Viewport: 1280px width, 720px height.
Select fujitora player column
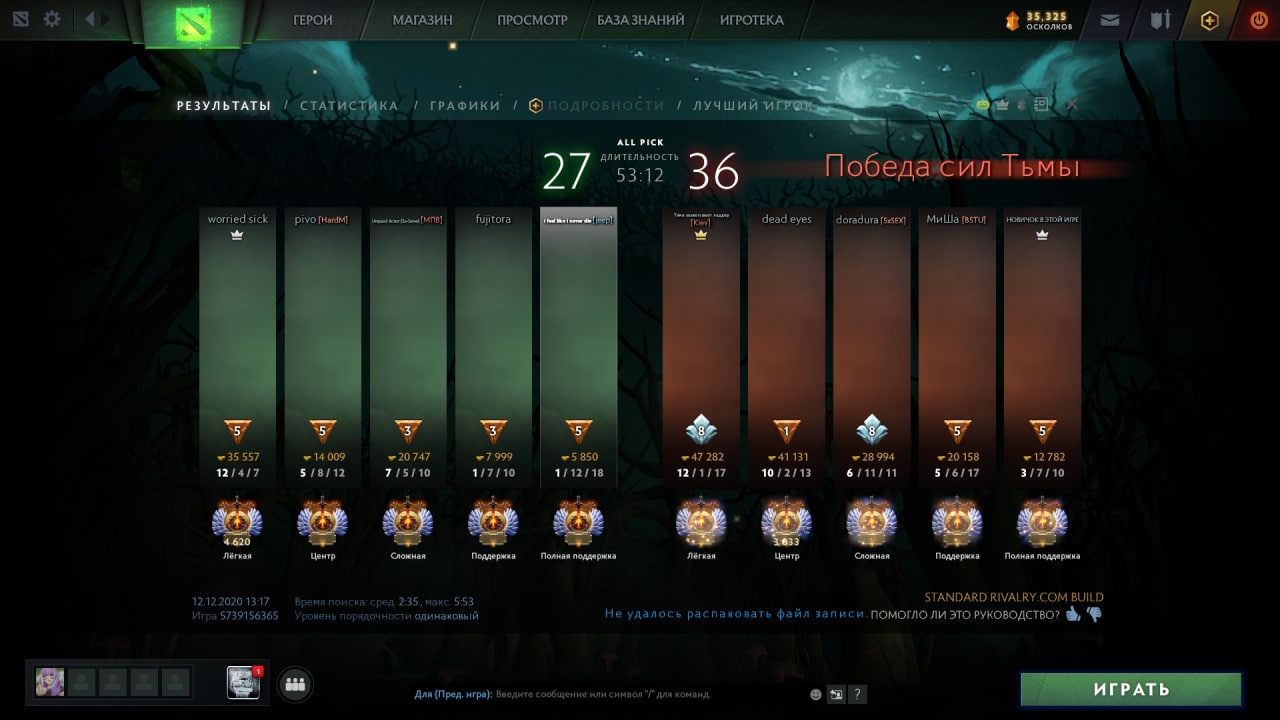tap(493, 348)
